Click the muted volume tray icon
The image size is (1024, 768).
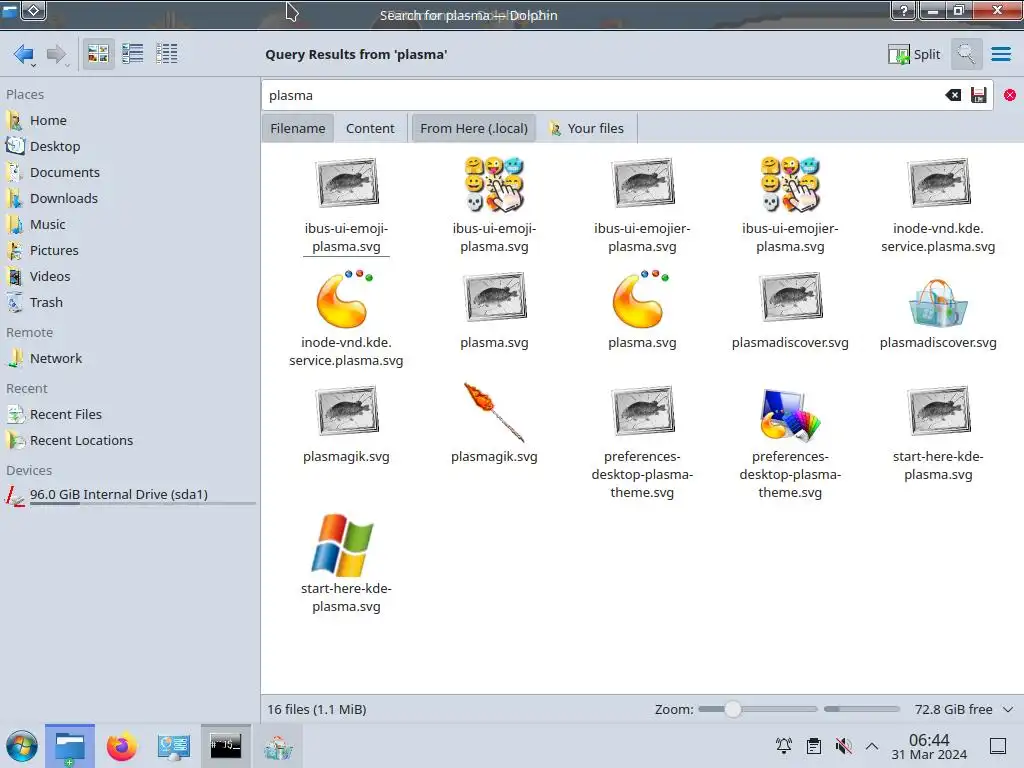click(x=843, y=746)
